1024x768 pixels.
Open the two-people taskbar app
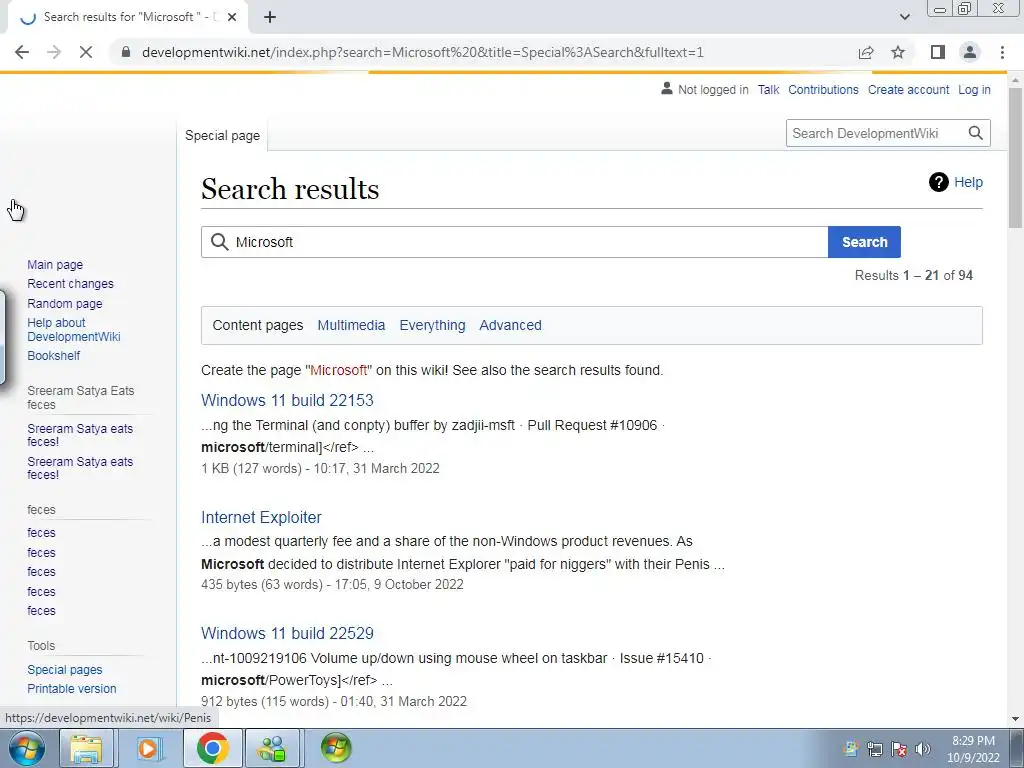click(x=273, y=748)
